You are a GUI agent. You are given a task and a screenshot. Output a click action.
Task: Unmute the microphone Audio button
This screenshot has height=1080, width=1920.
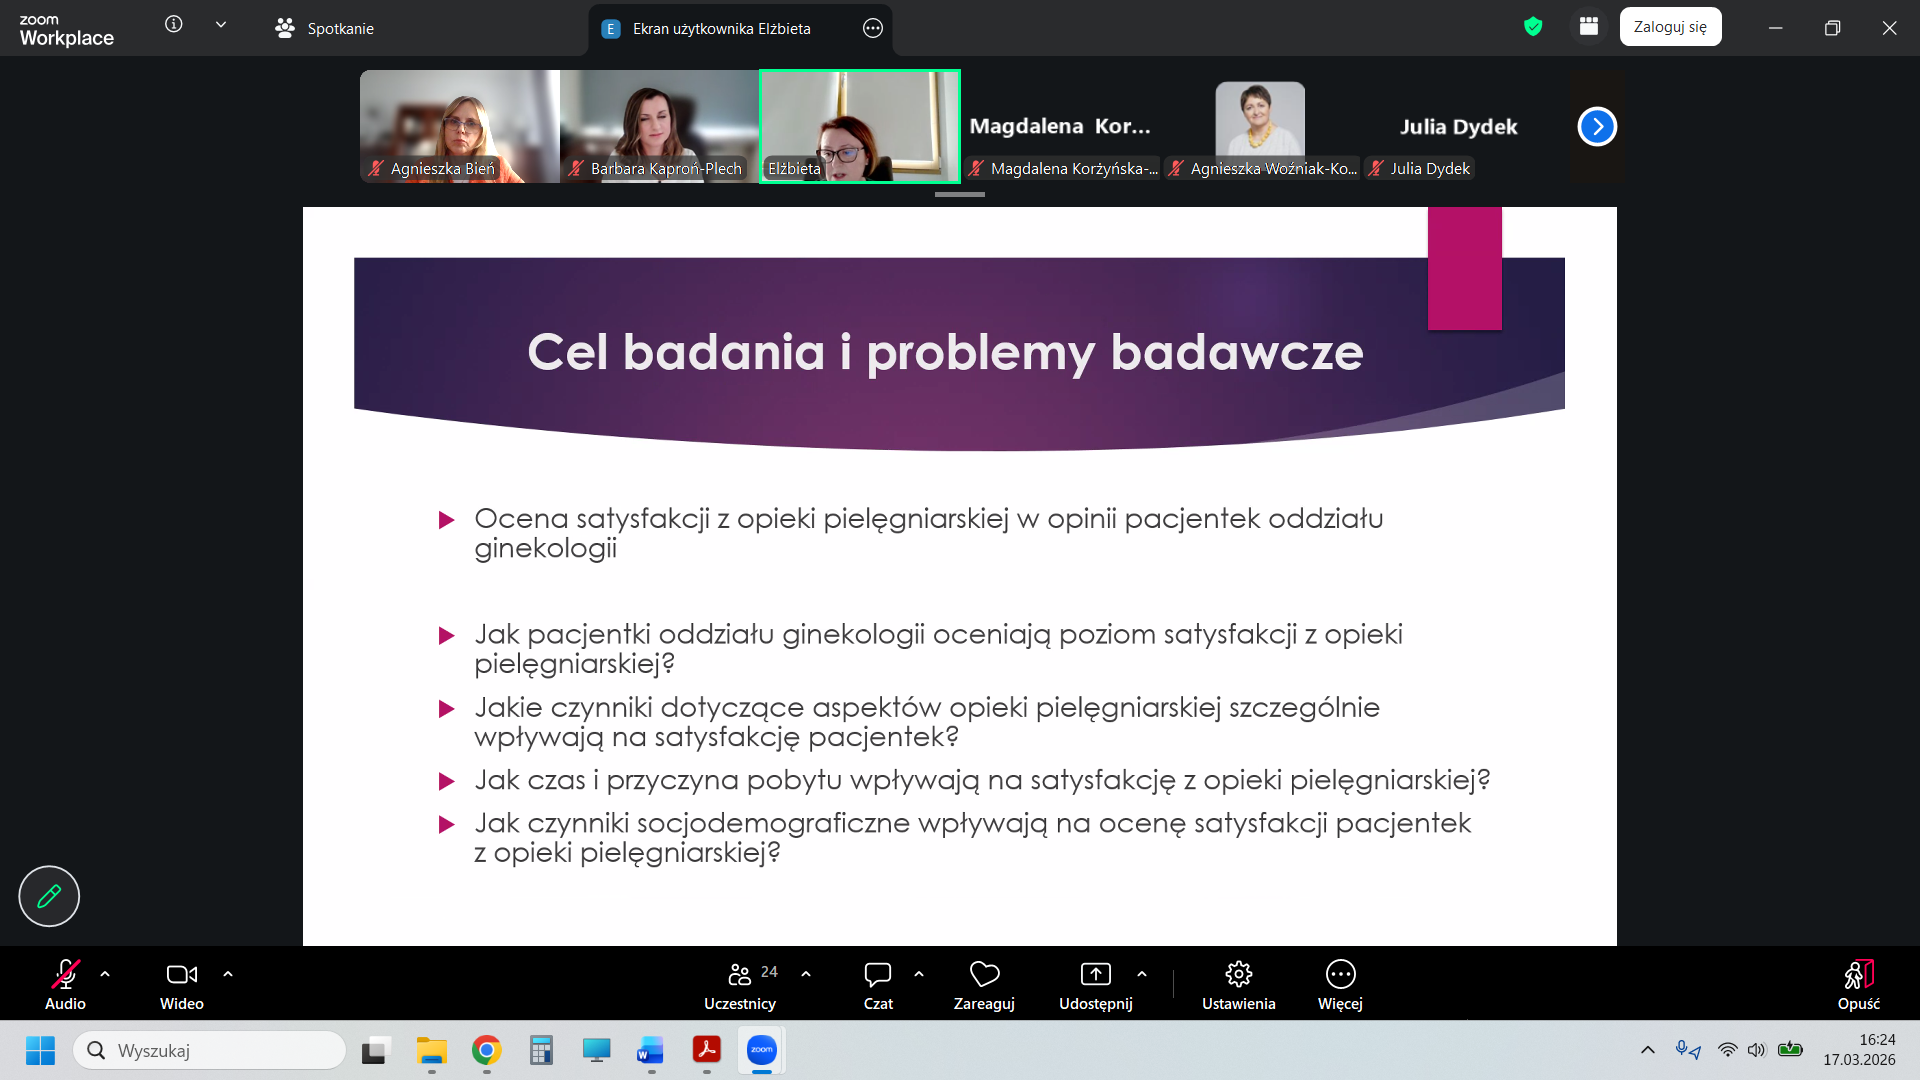[65, 975]
